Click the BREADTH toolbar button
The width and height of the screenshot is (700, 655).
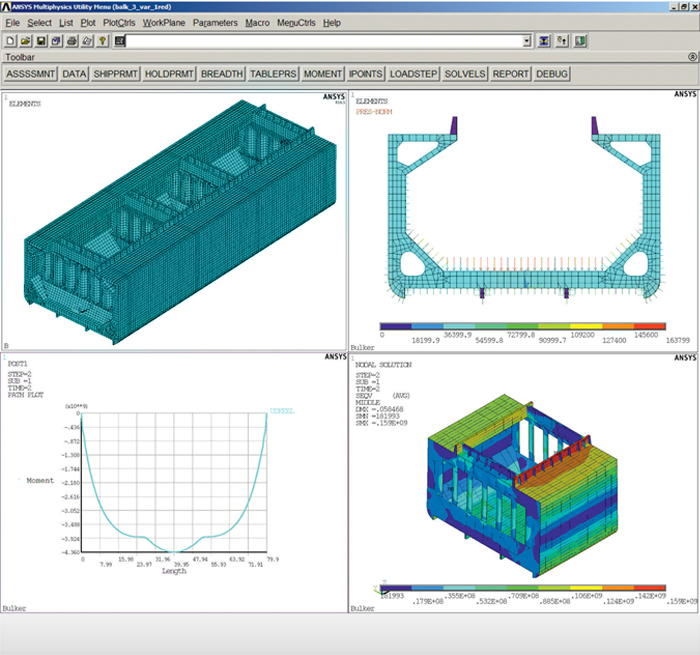click(222, 74)
